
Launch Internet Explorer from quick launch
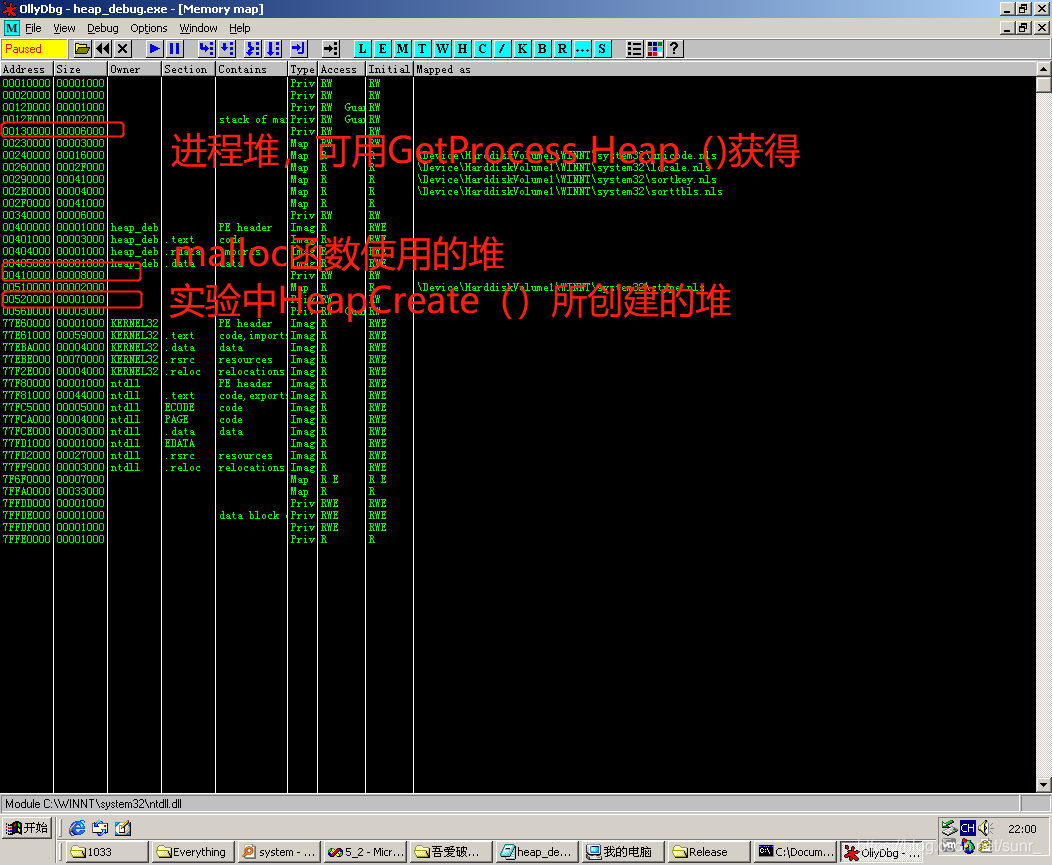(78, 828)
